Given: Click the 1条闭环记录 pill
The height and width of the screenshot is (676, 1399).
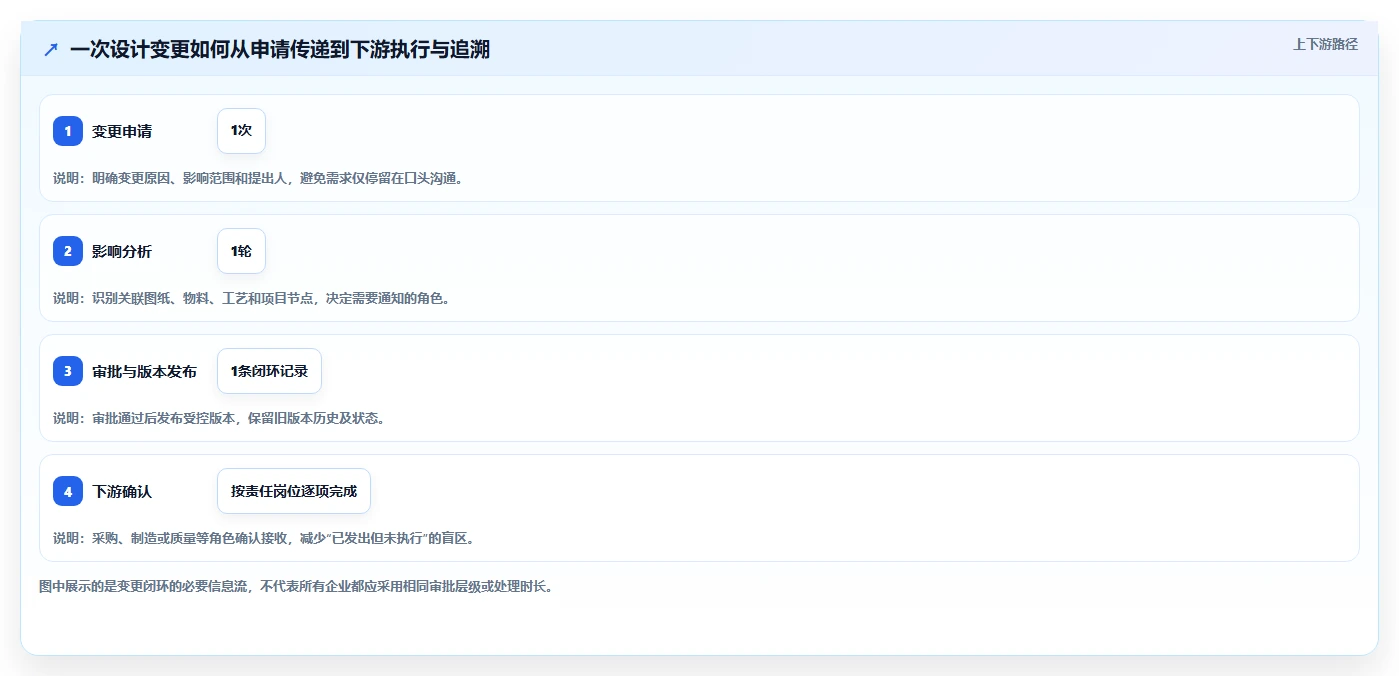Looking at the screenshot, I should [269, 371].
